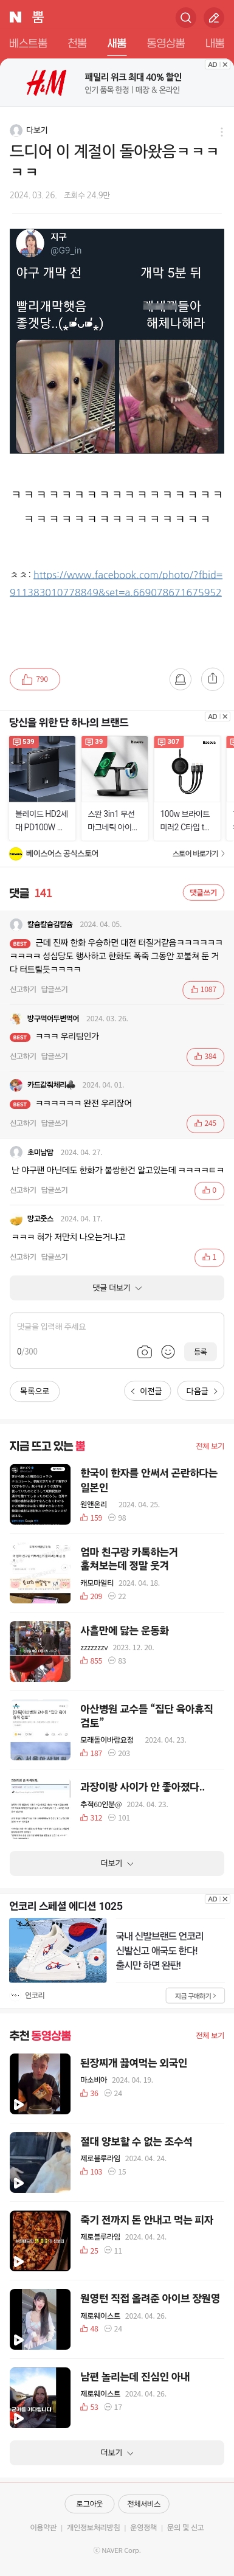
Task: Open emoji picker in the comment box
Action: tap(168, 1352)
